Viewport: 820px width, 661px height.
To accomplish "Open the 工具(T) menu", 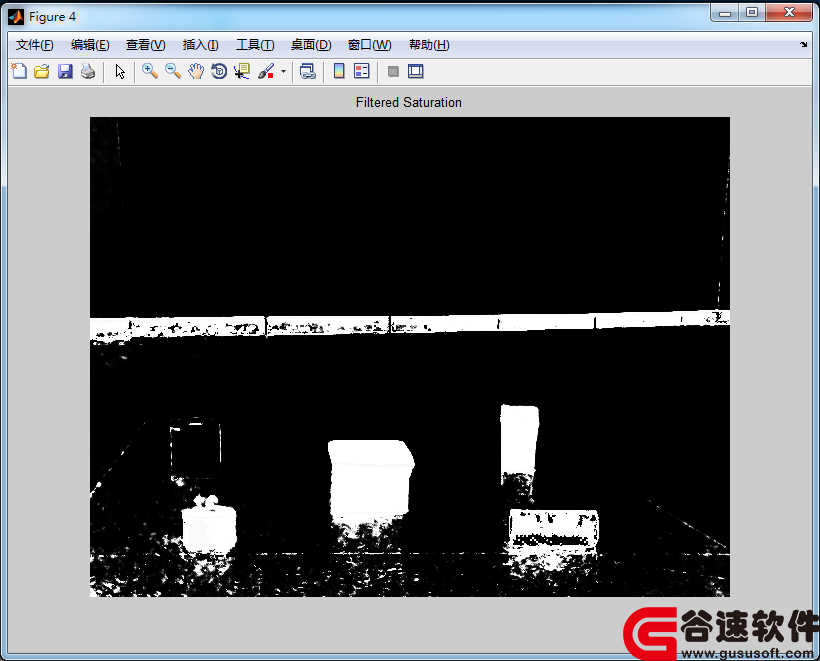I will [255, 45].
